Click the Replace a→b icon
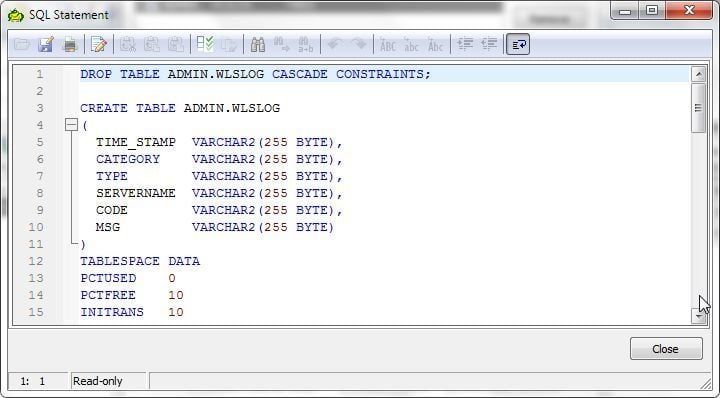Screen dimensions: 720x398 pyautogui.click(x=305, y=45)
